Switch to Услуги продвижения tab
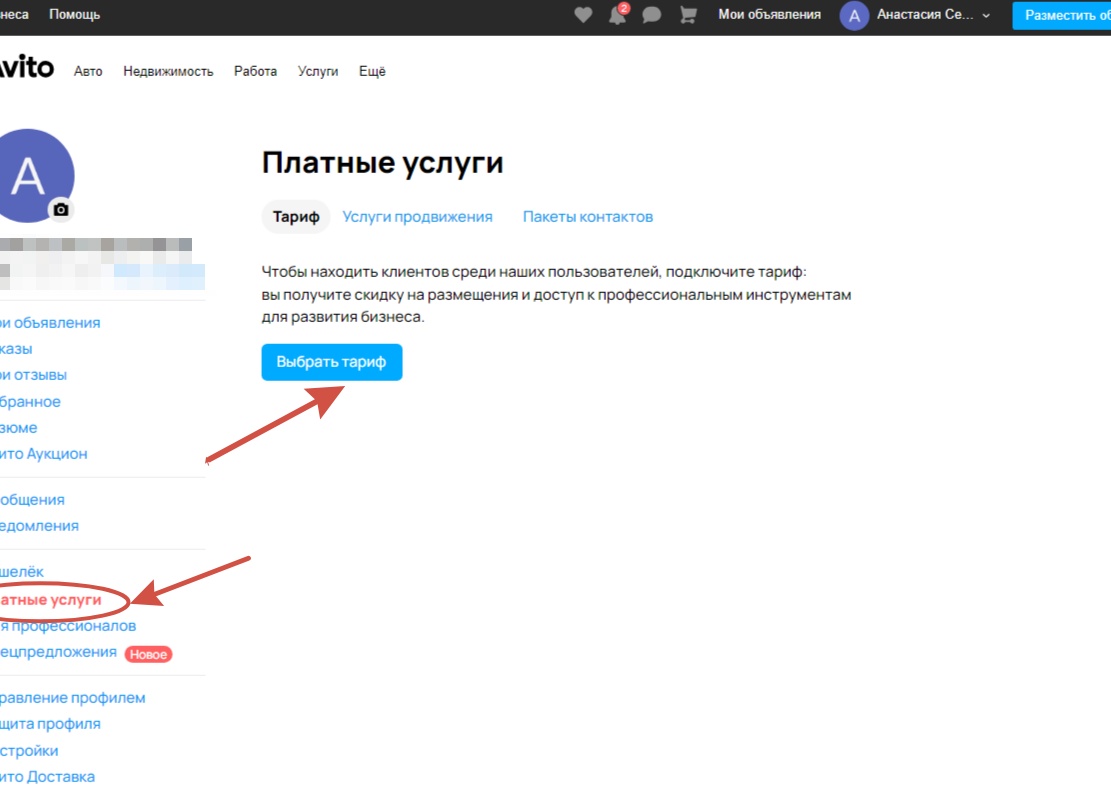The image size is (1111, 806). [x=417, y=217]
